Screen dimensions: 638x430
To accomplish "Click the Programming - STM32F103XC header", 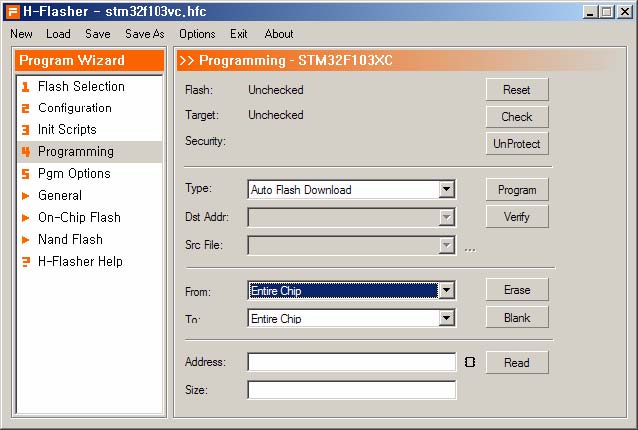I will point(401,61).
